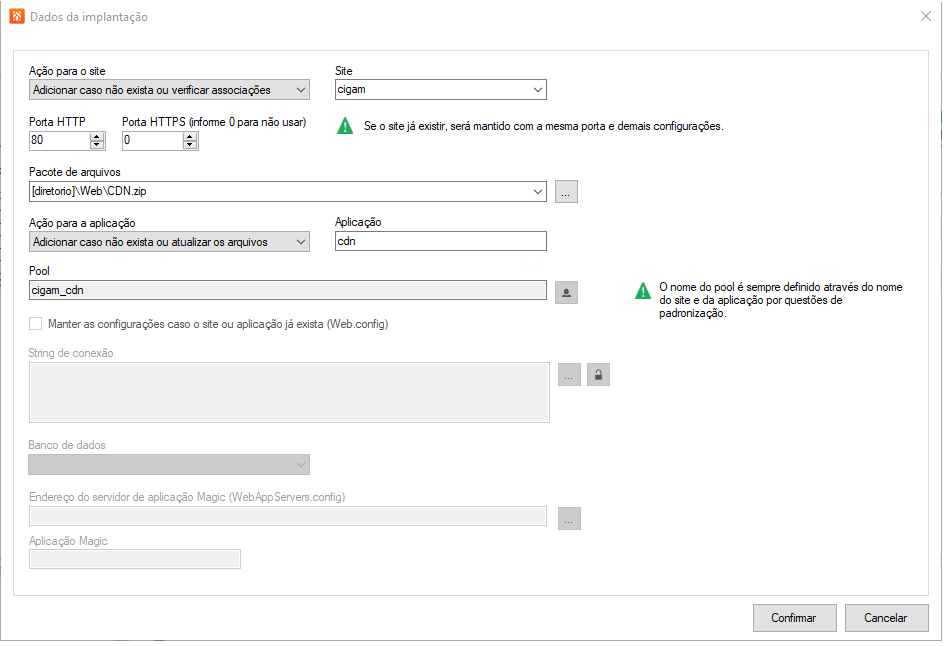Click the Aplicação text field
Viewport: 945px width, 646px height.
tap(440, 242)
